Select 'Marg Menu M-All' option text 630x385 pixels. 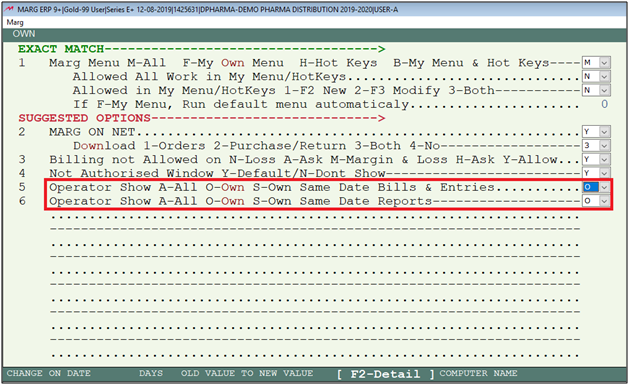(x=107, y=63)
